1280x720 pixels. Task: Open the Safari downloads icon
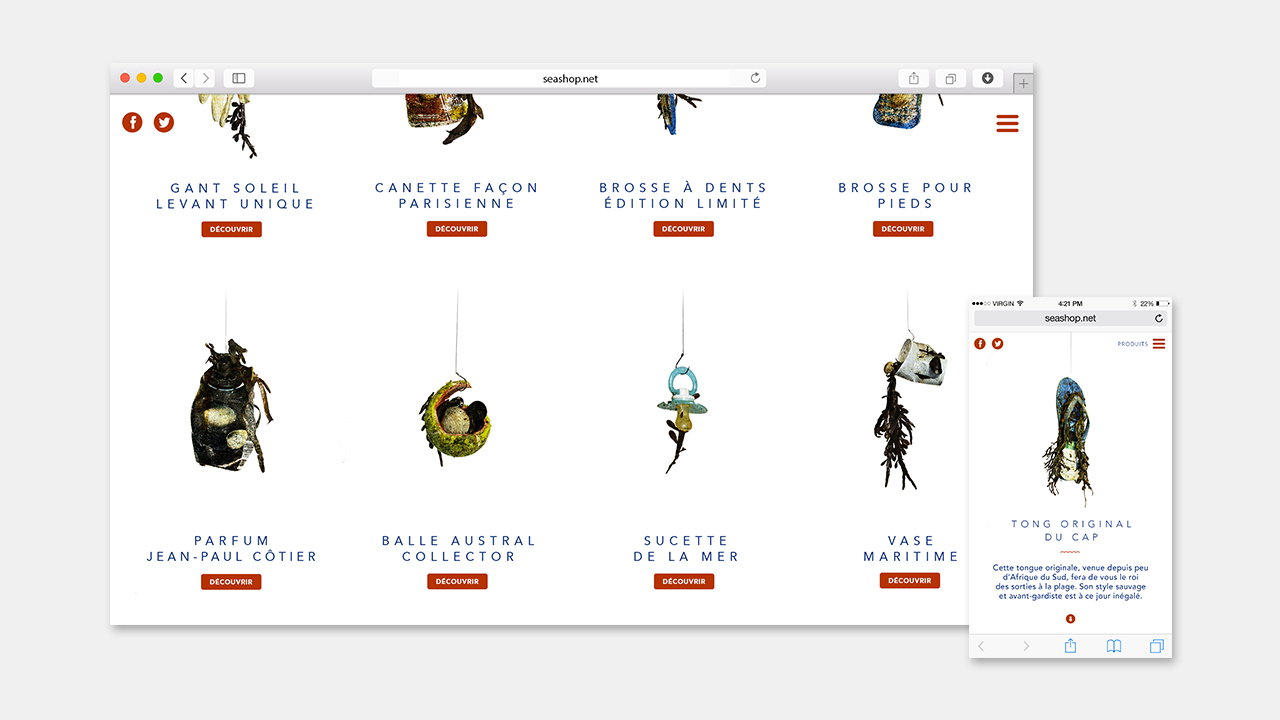click(x=987, y=78)
